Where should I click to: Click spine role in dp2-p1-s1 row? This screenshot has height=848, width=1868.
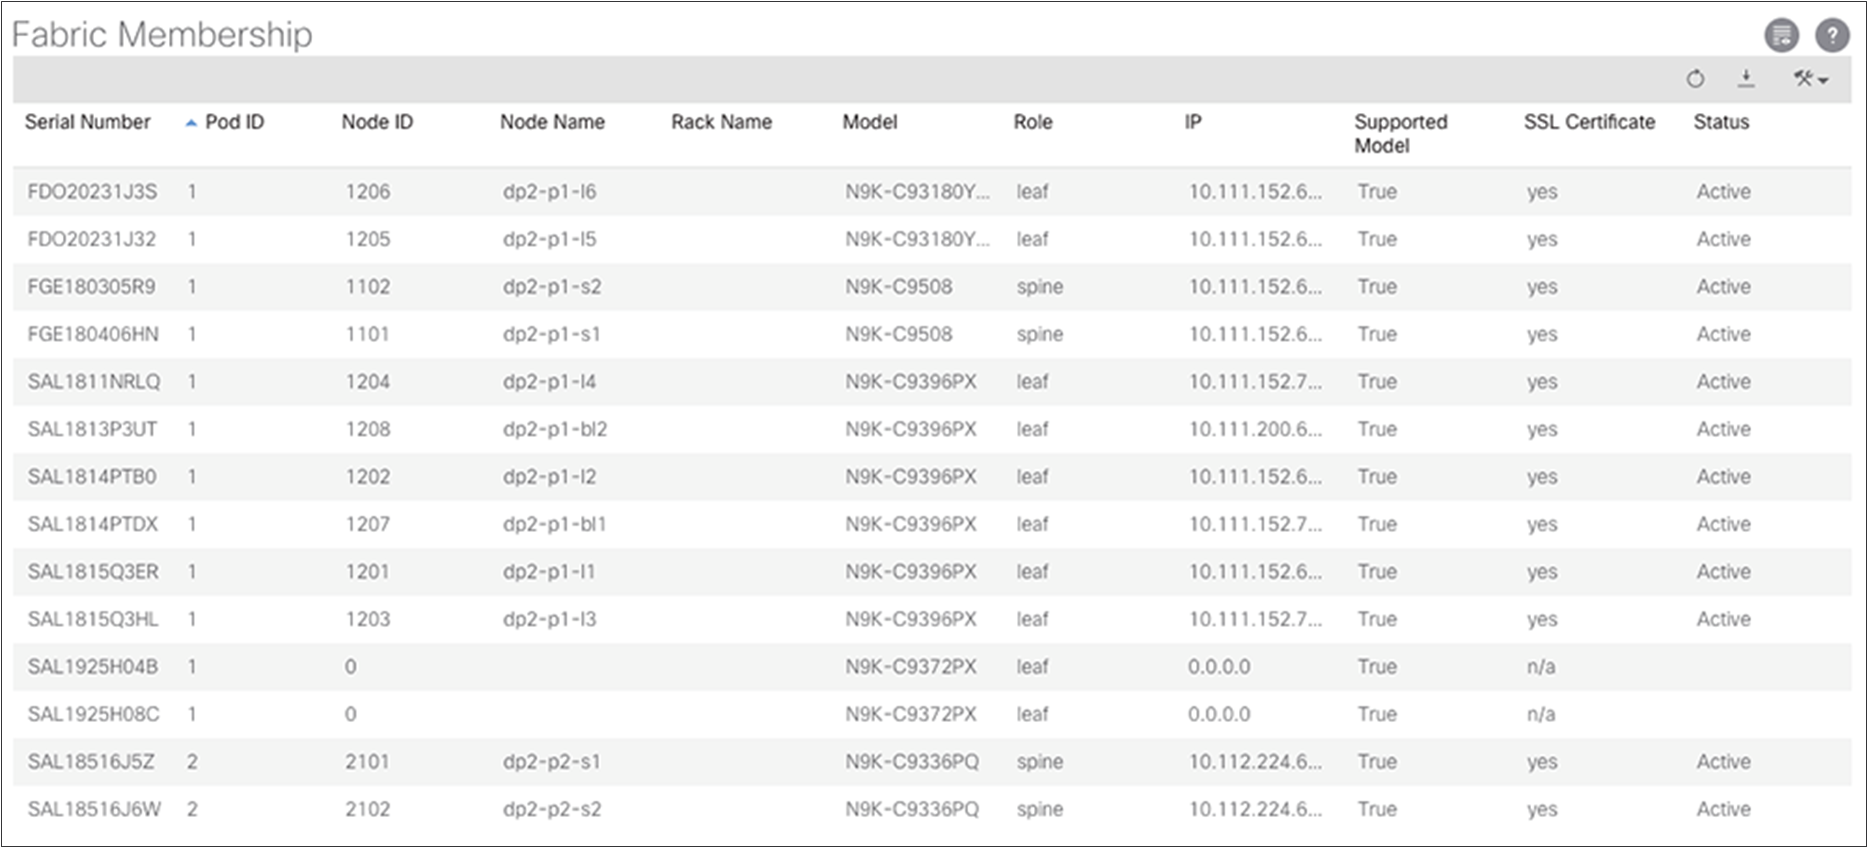[x=1040, y=335]
